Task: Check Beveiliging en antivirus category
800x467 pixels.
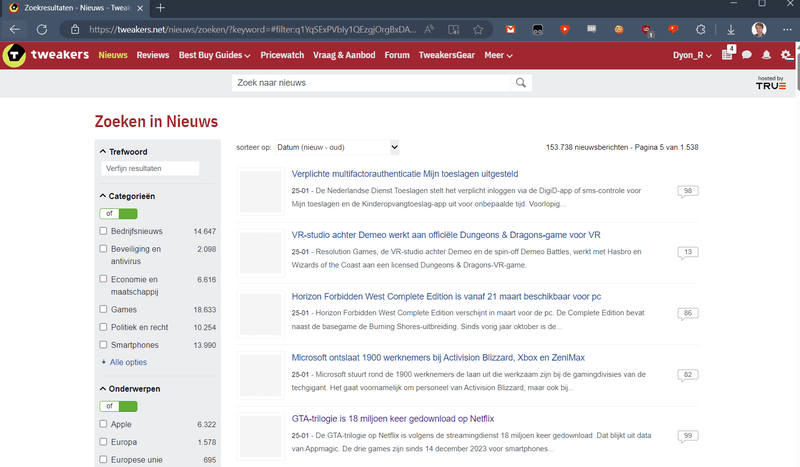Action: [104, 249]
